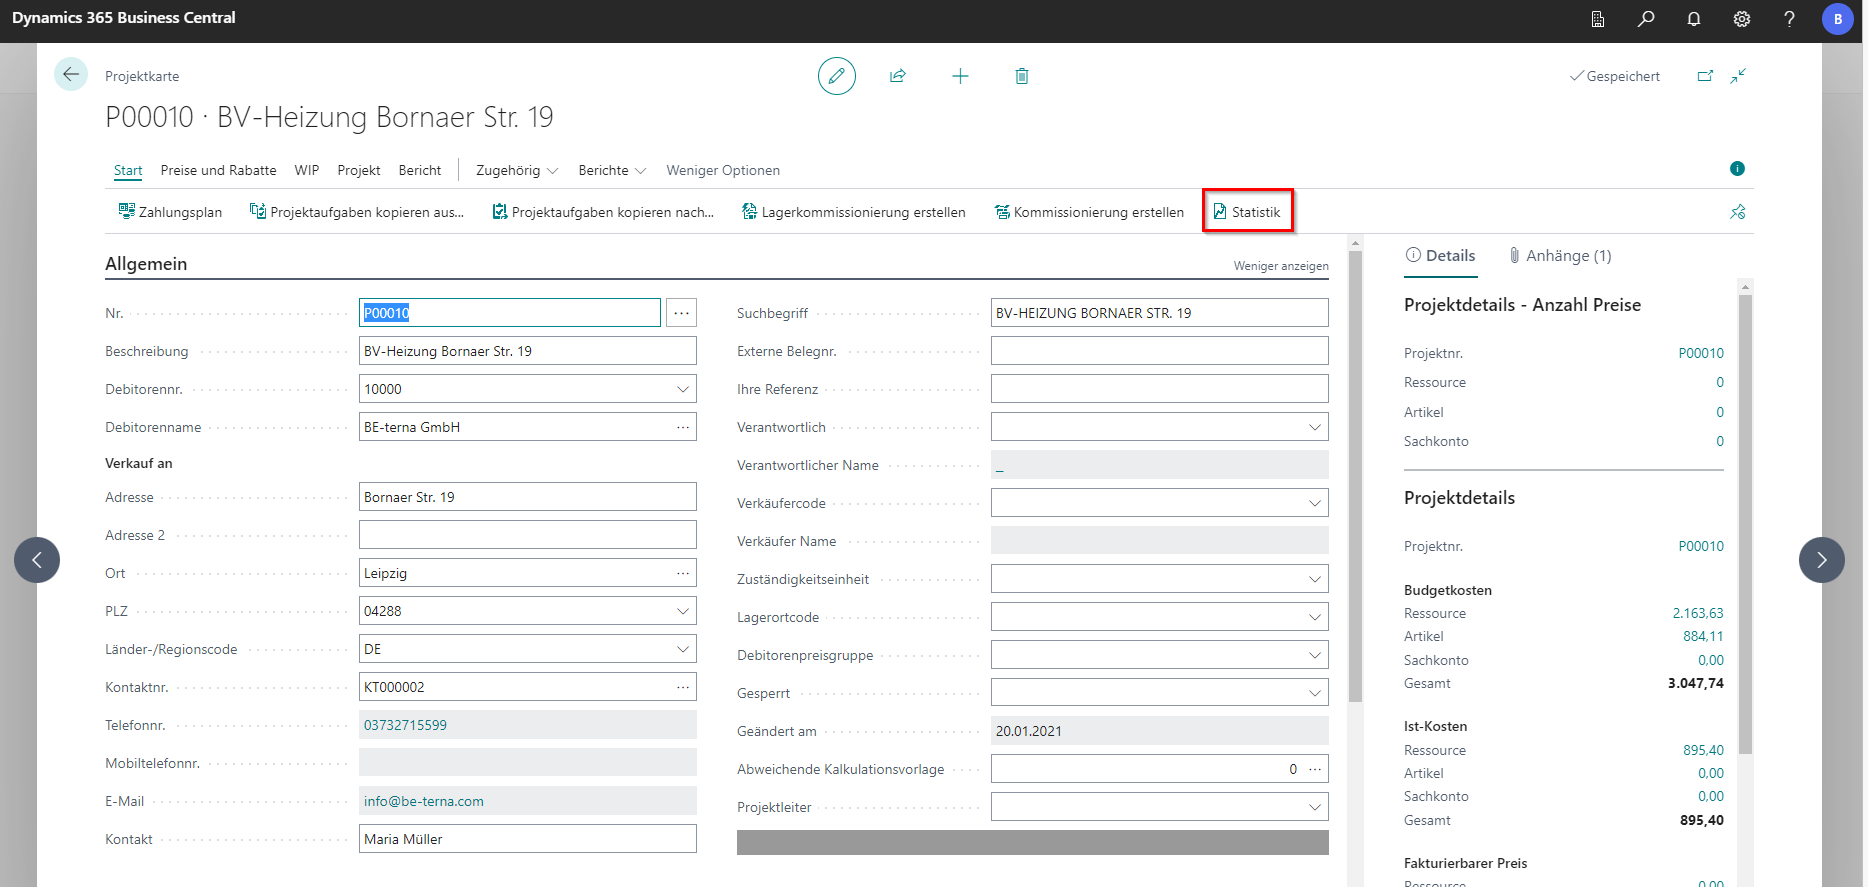Click the Weniger anzeigen link

[1280, 266]
